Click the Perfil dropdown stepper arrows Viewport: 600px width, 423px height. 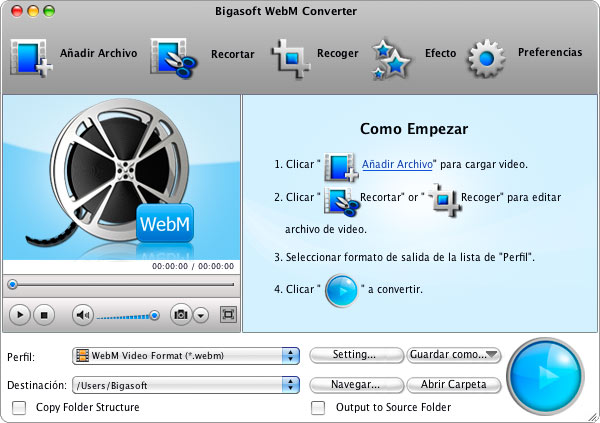(290, 356)
